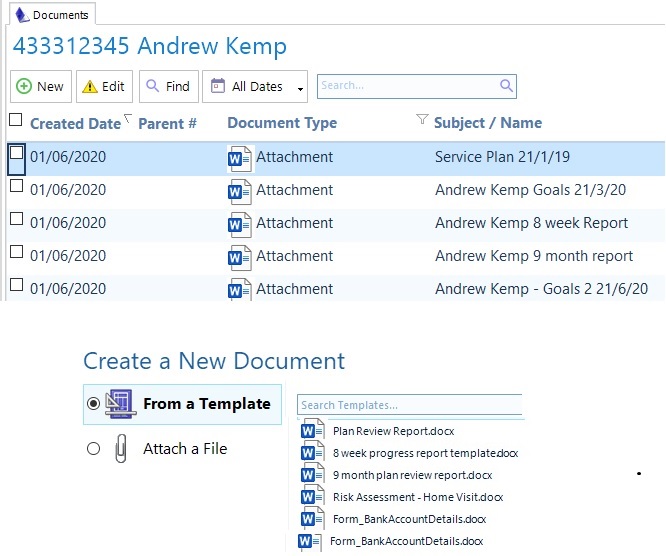
Task: Select Andrew Kemp 9 month report document
Action: click(x=534, y=256)
